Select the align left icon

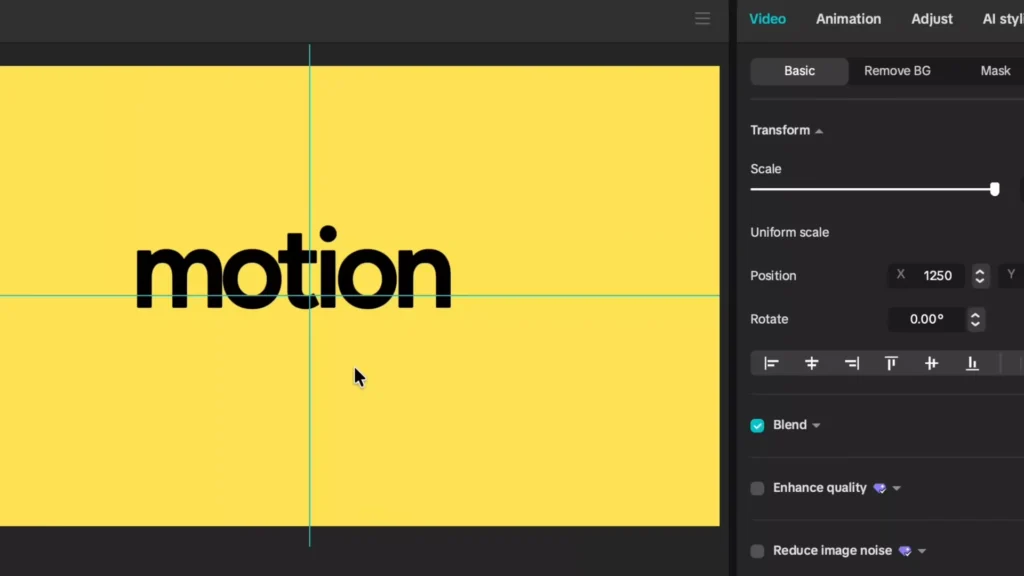coord(771,363)
